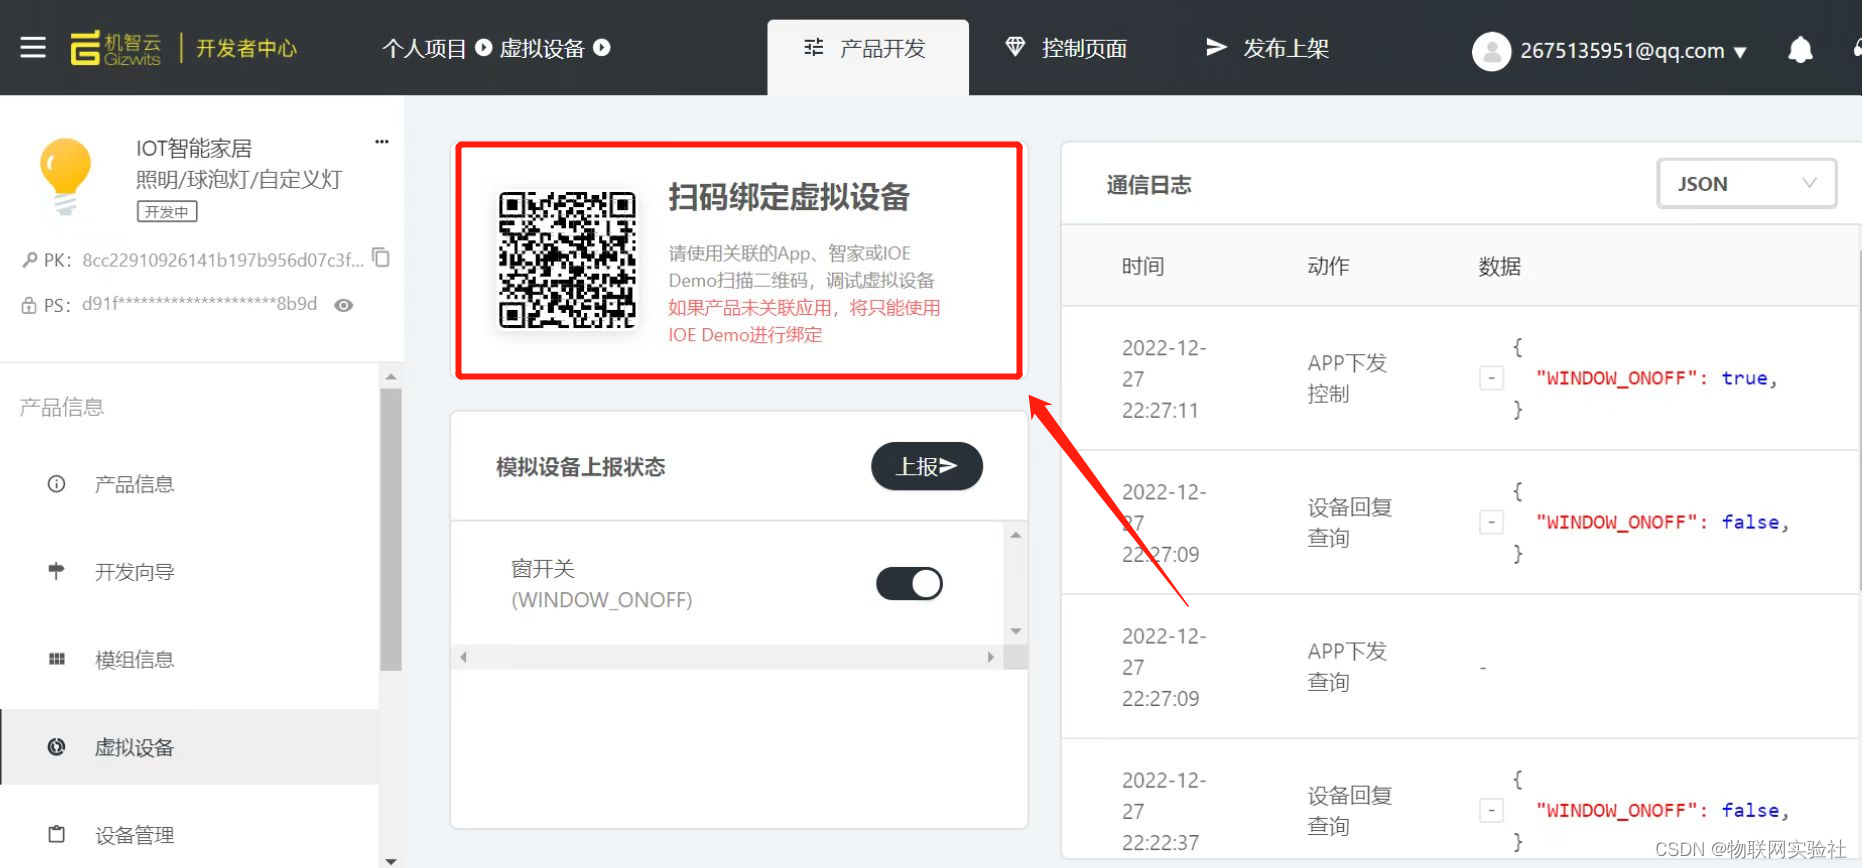
Task: Copy the PK product key
Action: 381,258
